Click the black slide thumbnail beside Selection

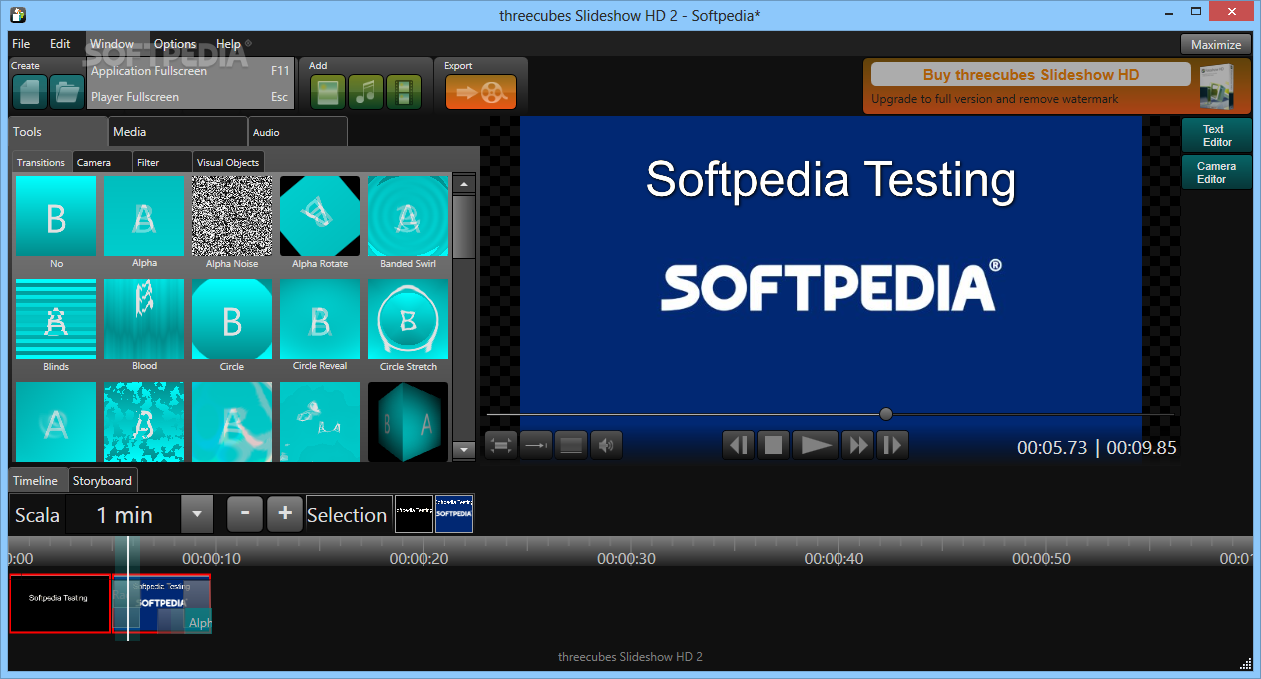tap(414, 513)
